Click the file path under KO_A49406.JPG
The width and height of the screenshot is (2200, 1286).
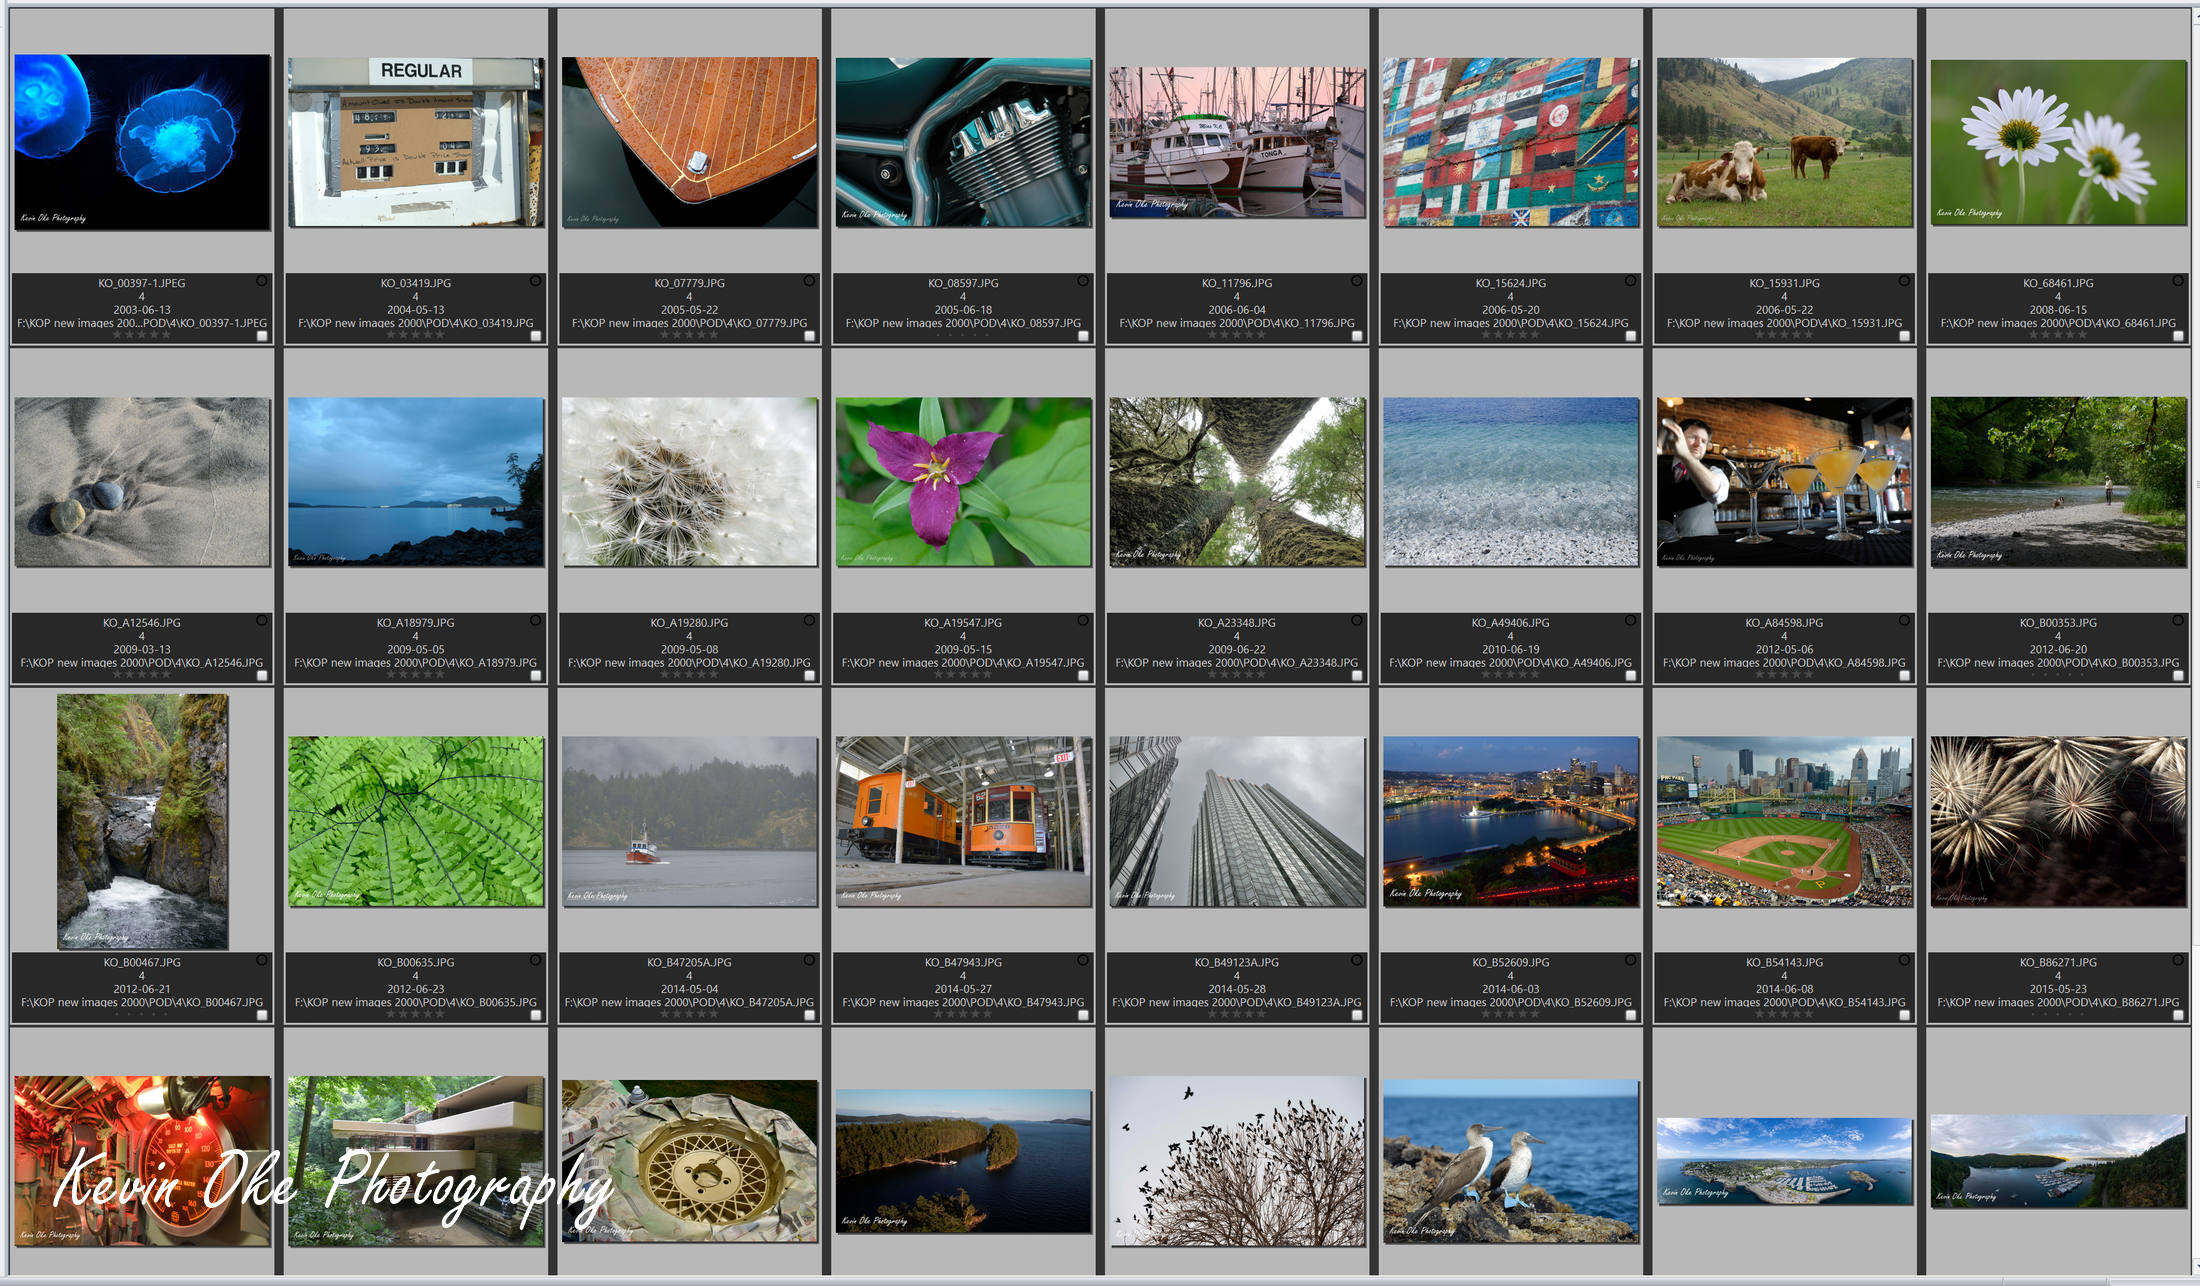1510,663
